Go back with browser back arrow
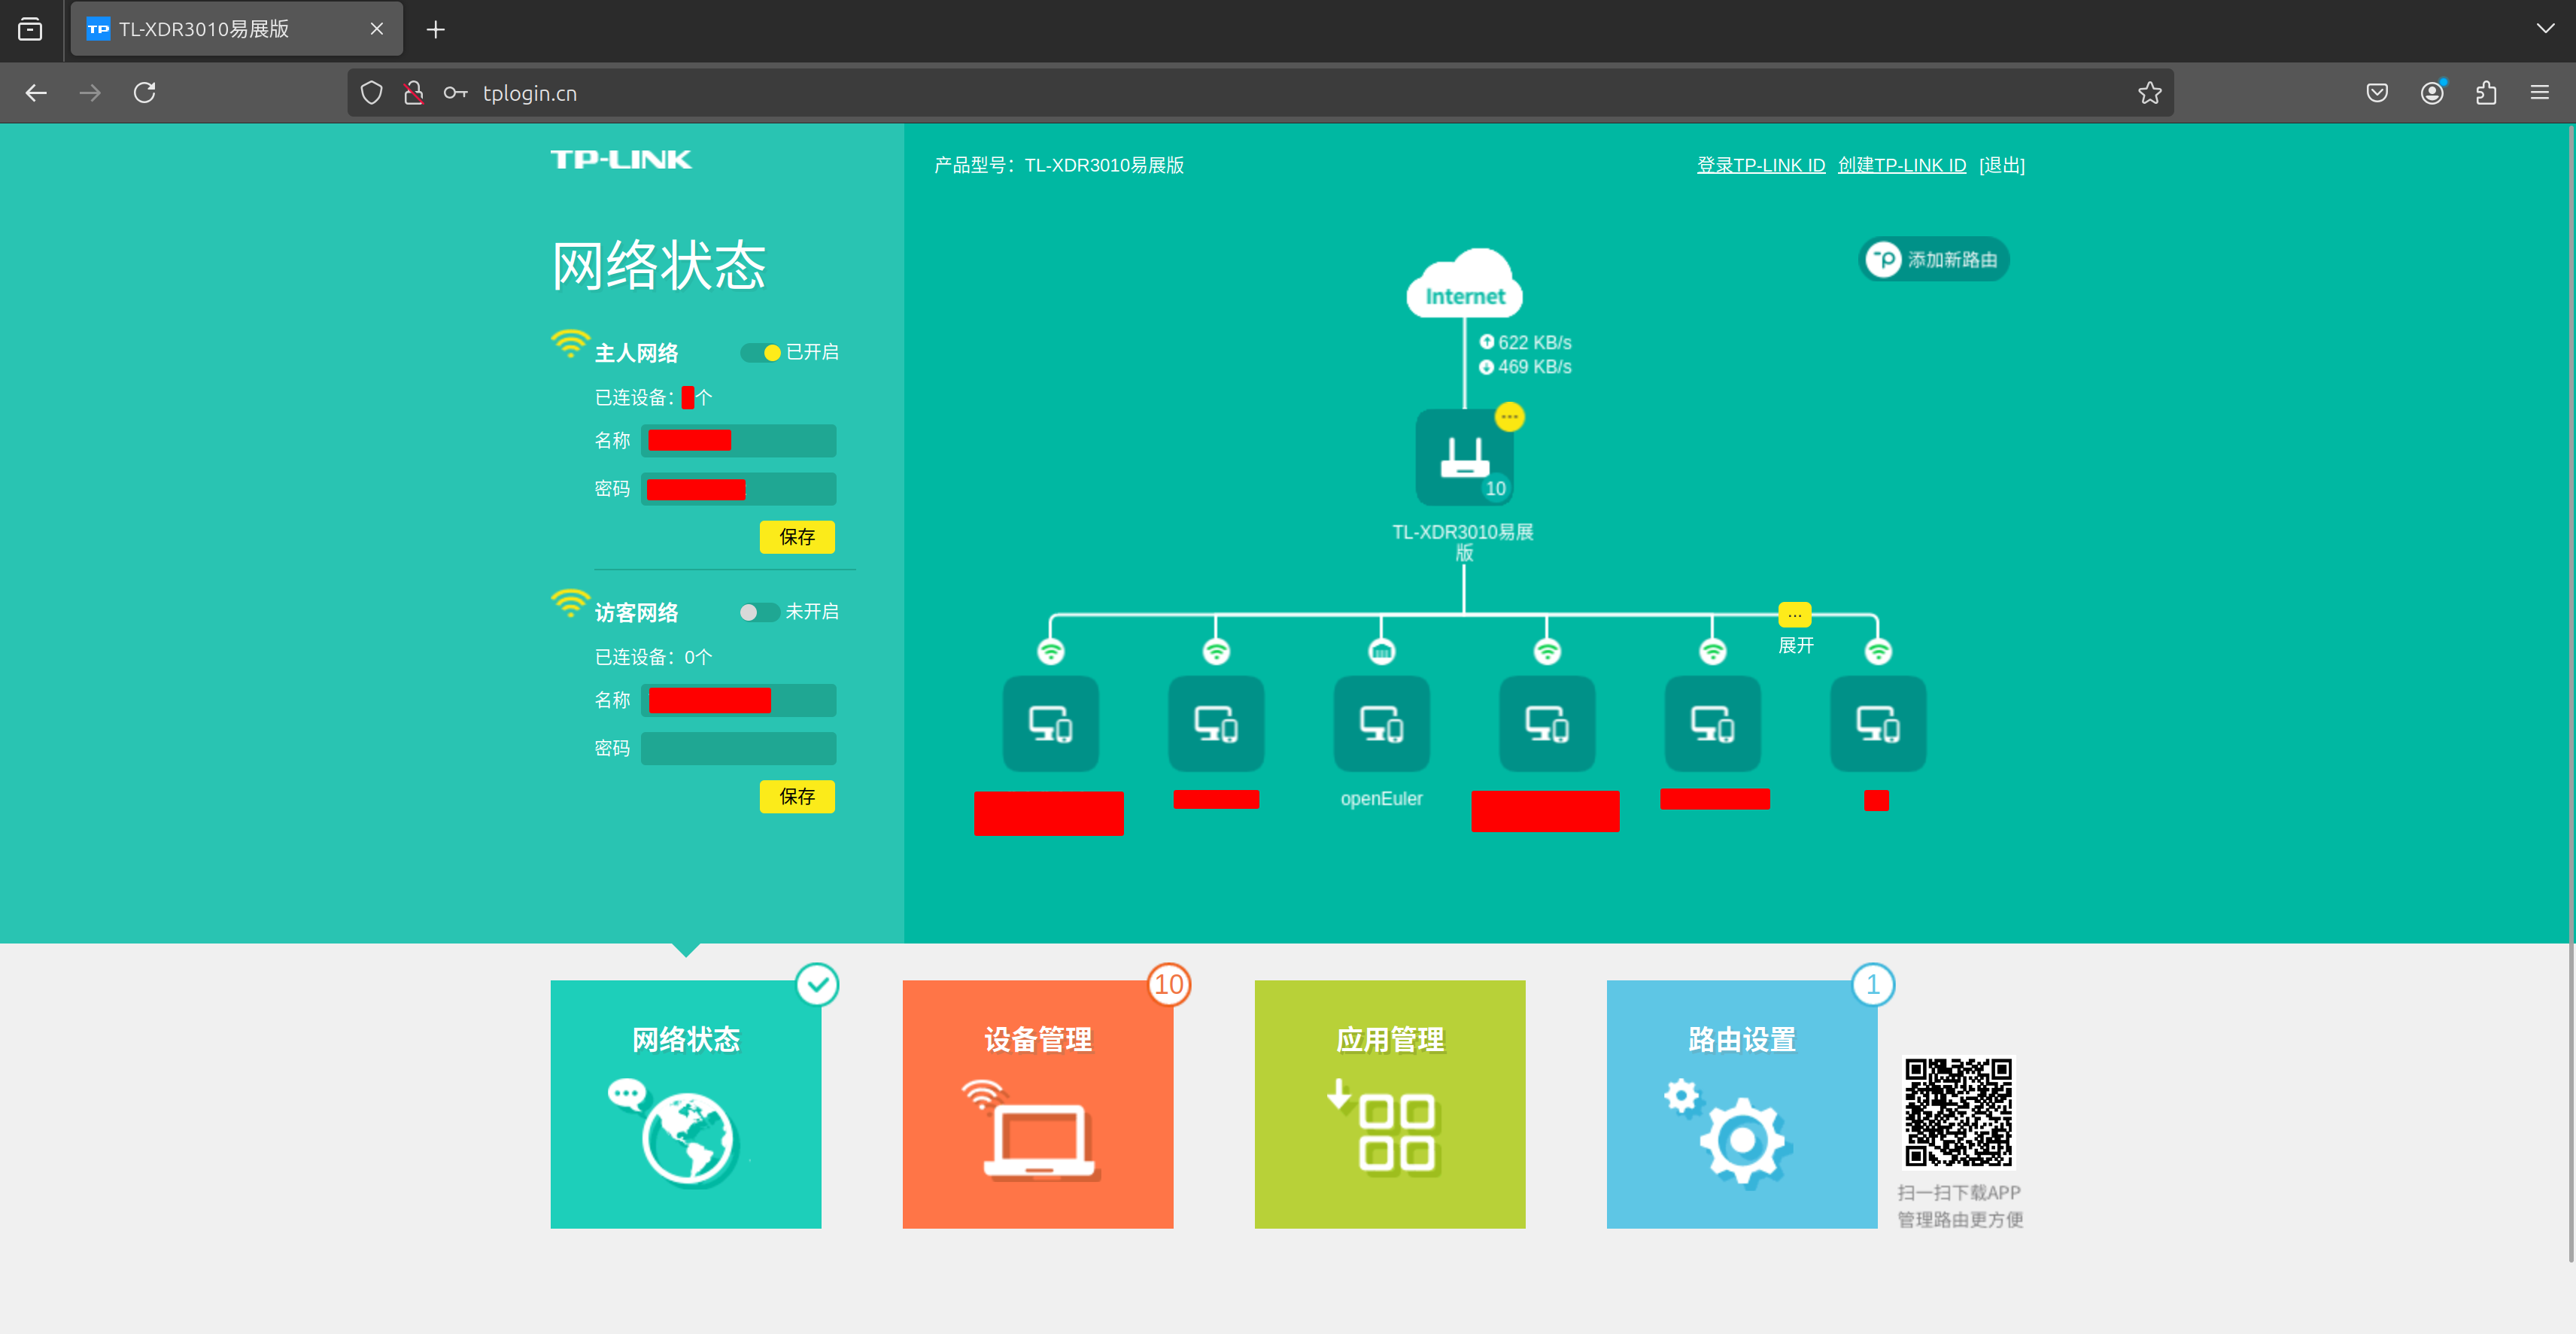This screenshot has height=1334, width=2576. click(x=36, y=93)
